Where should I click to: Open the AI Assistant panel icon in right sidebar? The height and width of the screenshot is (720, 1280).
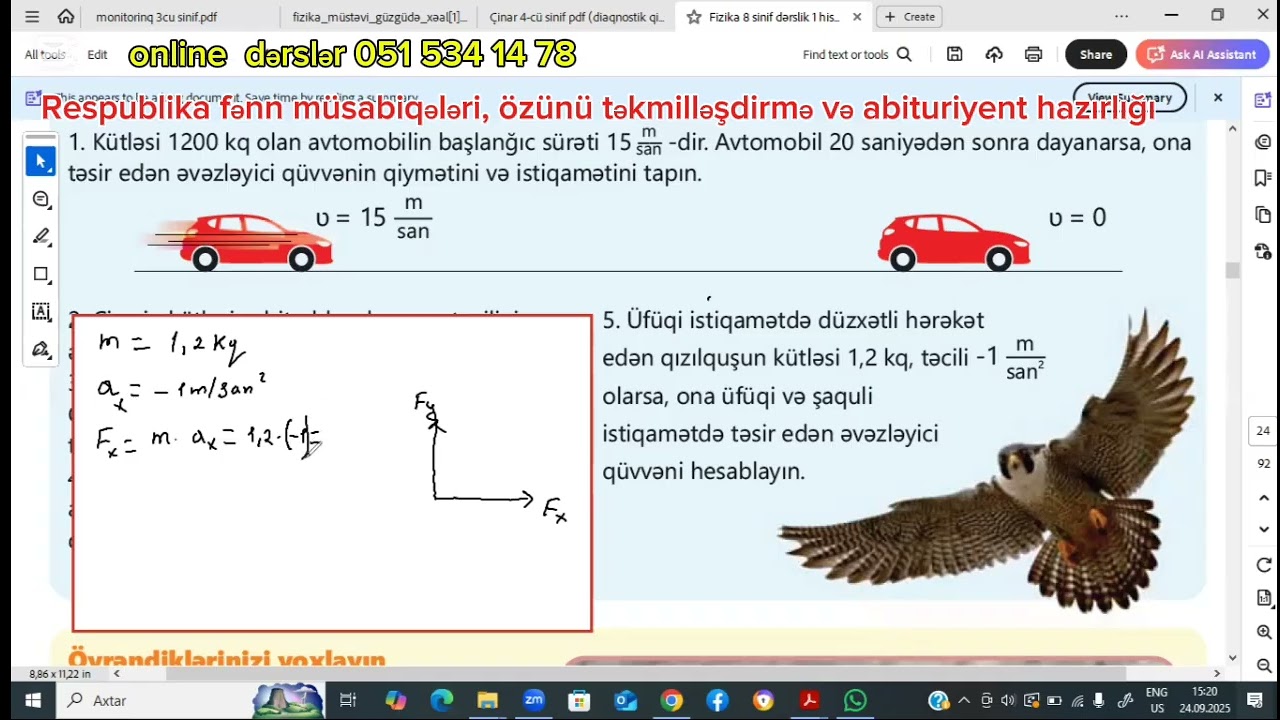click(1263, 100)
